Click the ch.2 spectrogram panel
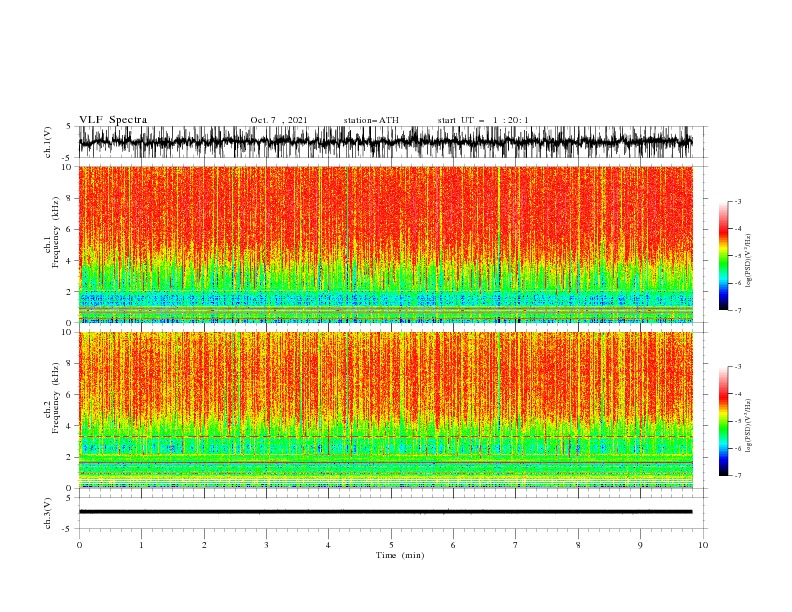792x612 pixels. 386,410
